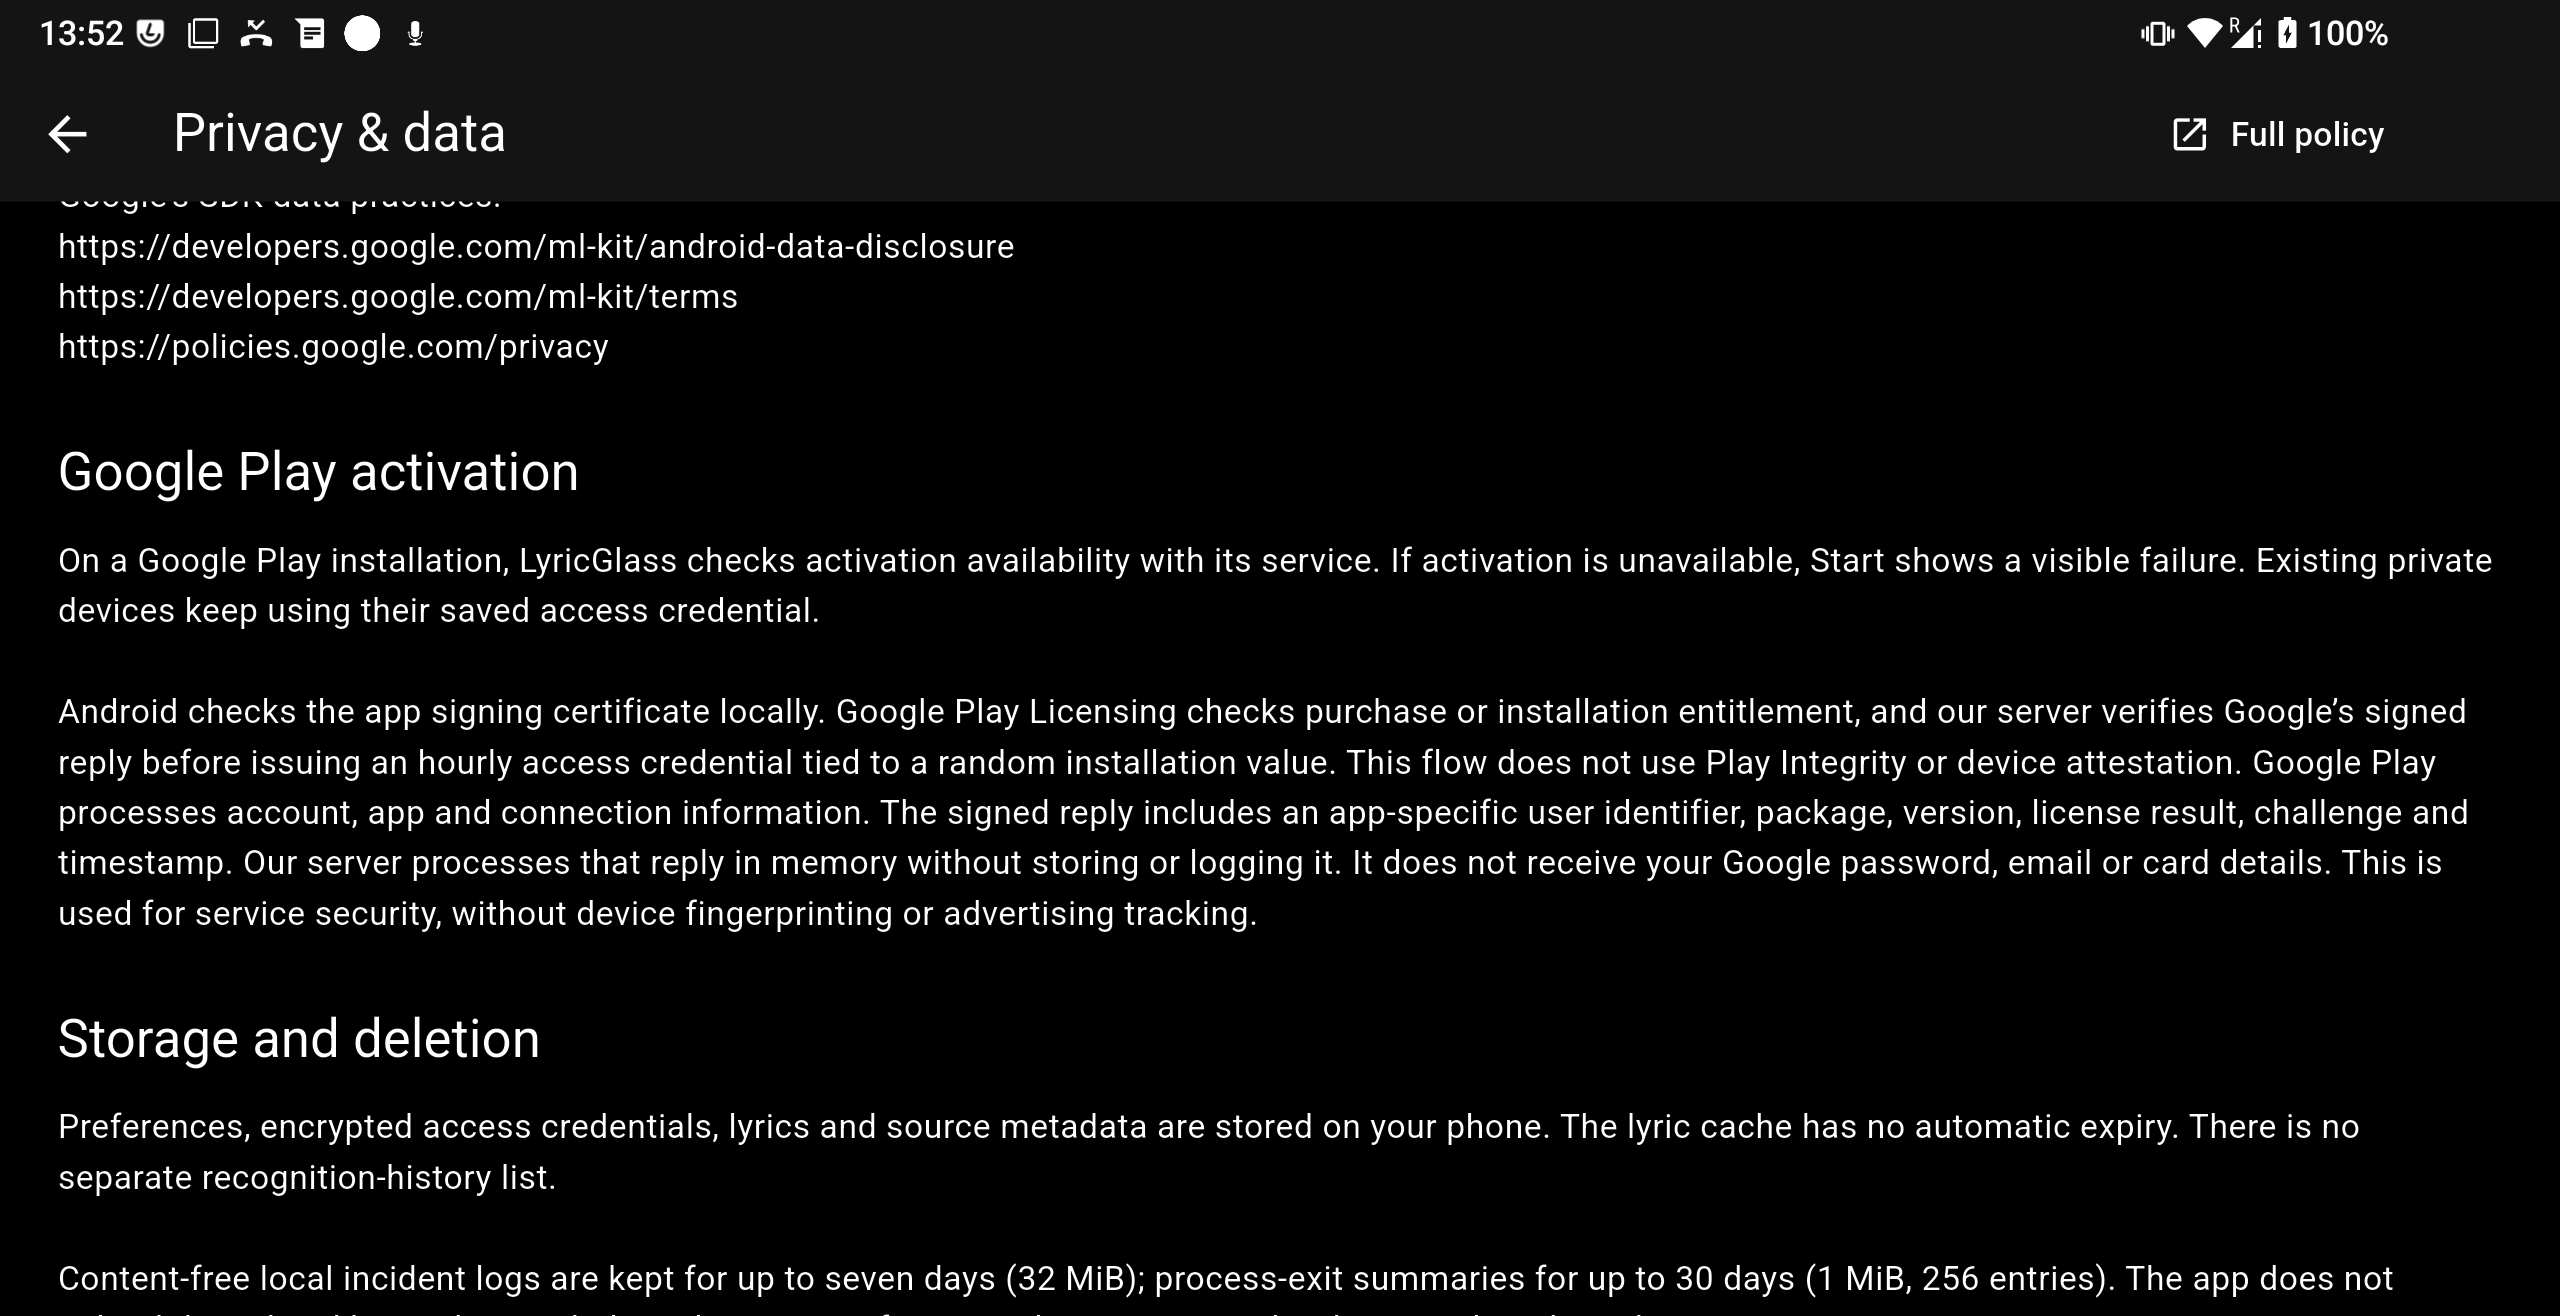Tap the 100% battery percentage text
This screenshot has height=1316, width=2560.
pos(2347,34)
